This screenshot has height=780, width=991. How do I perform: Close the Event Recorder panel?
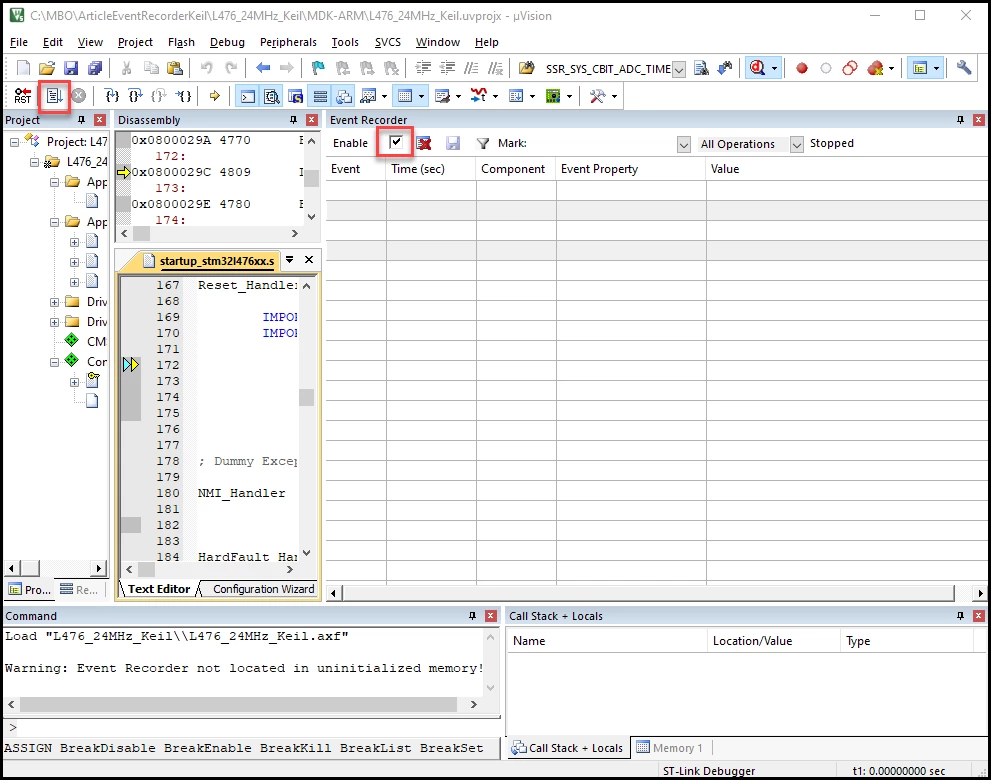978,119
